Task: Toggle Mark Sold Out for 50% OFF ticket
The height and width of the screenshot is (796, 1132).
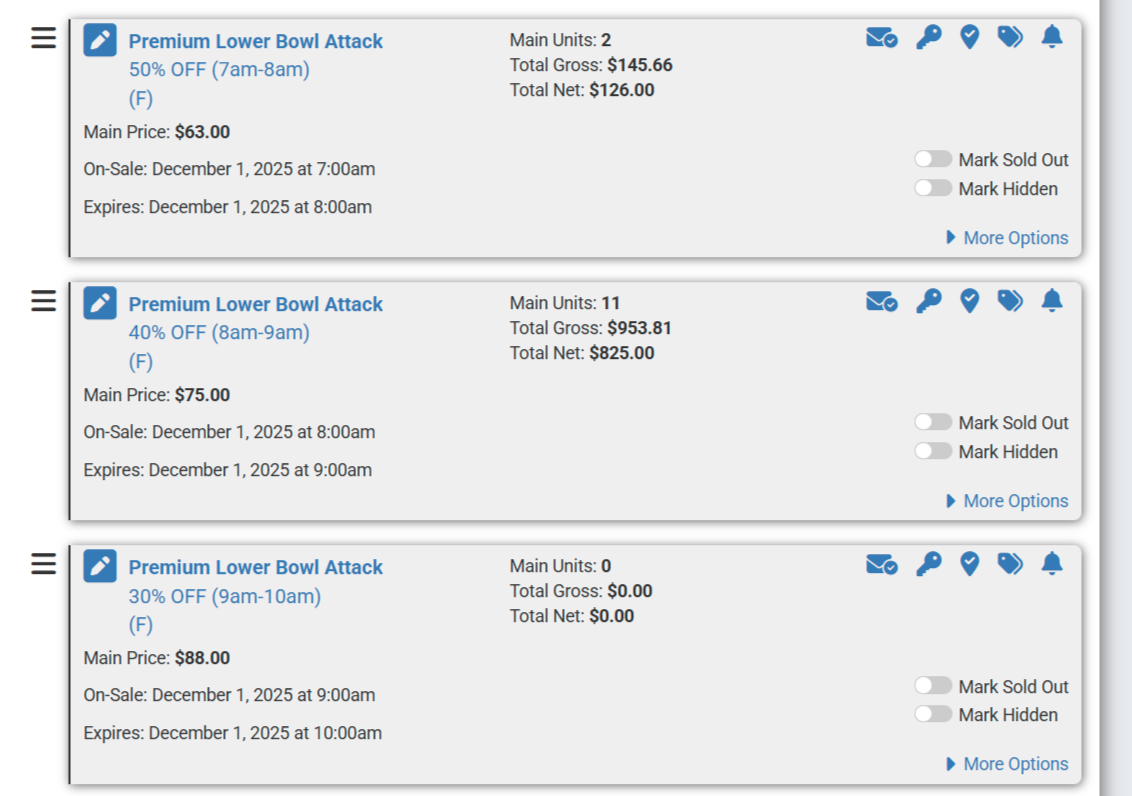Action: tap(933, 159)
